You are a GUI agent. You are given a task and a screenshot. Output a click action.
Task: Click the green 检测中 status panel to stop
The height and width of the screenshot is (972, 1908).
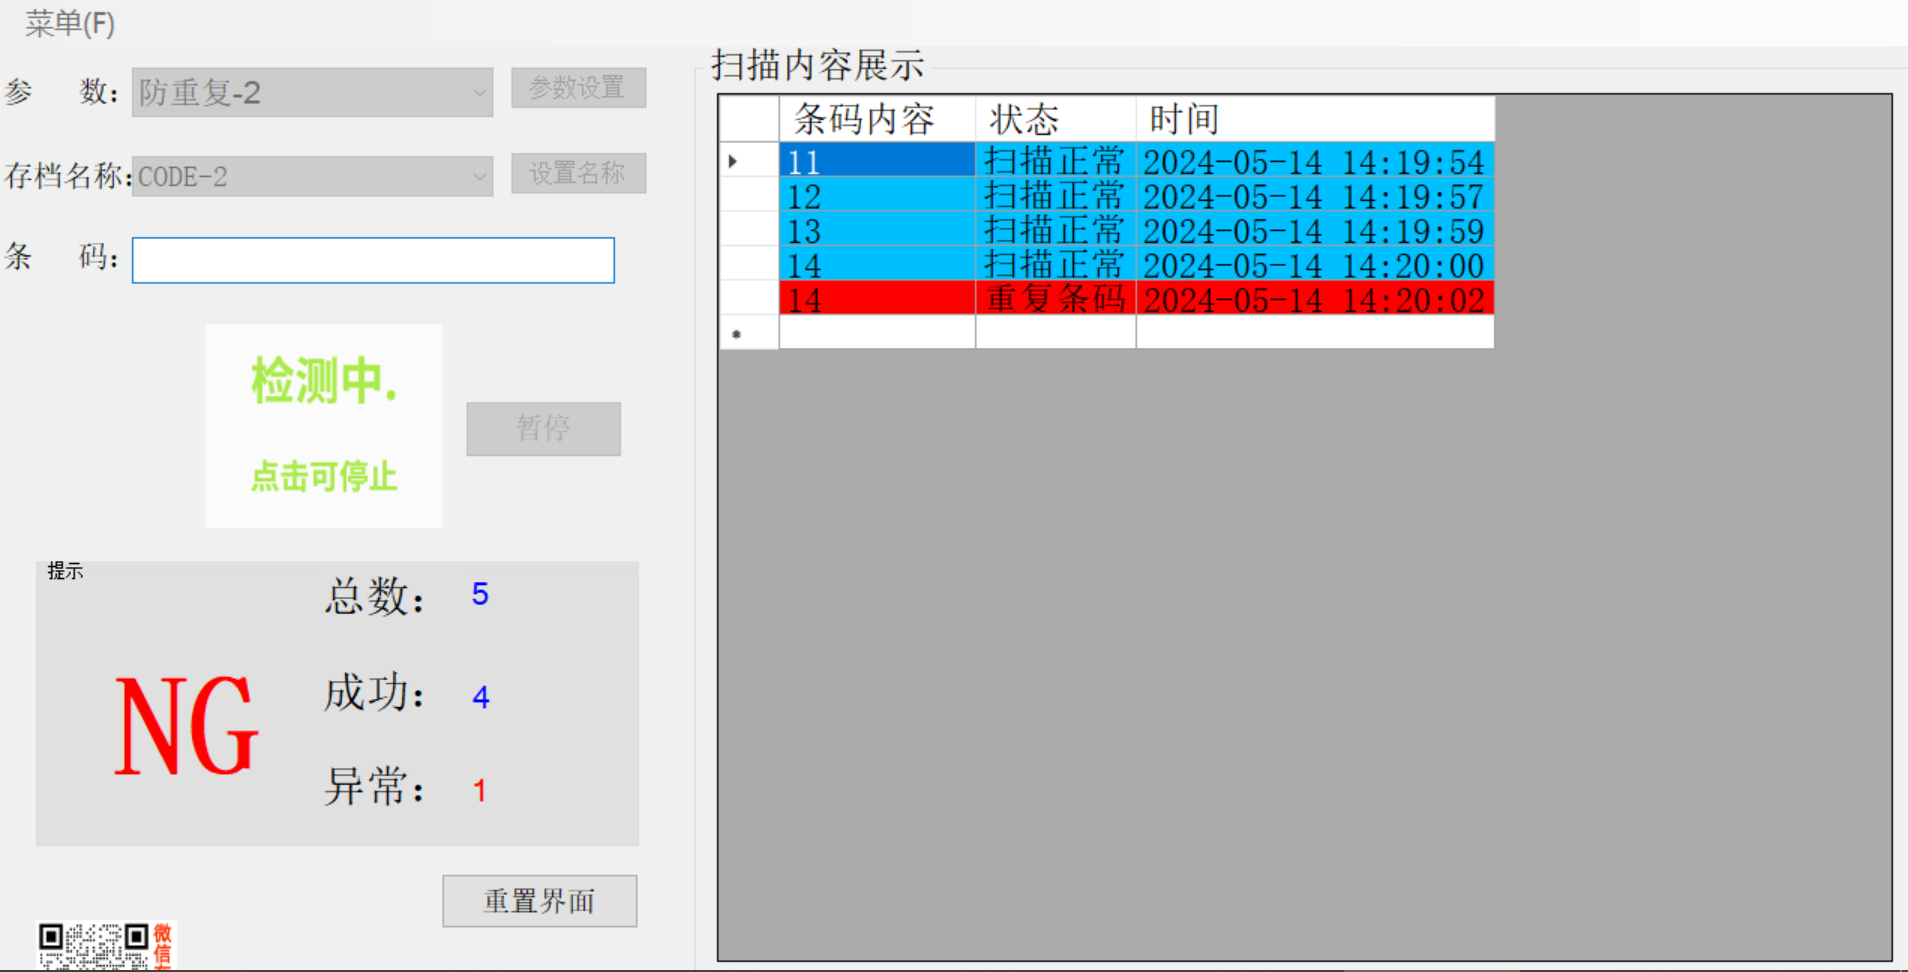(x=323, y=425)
